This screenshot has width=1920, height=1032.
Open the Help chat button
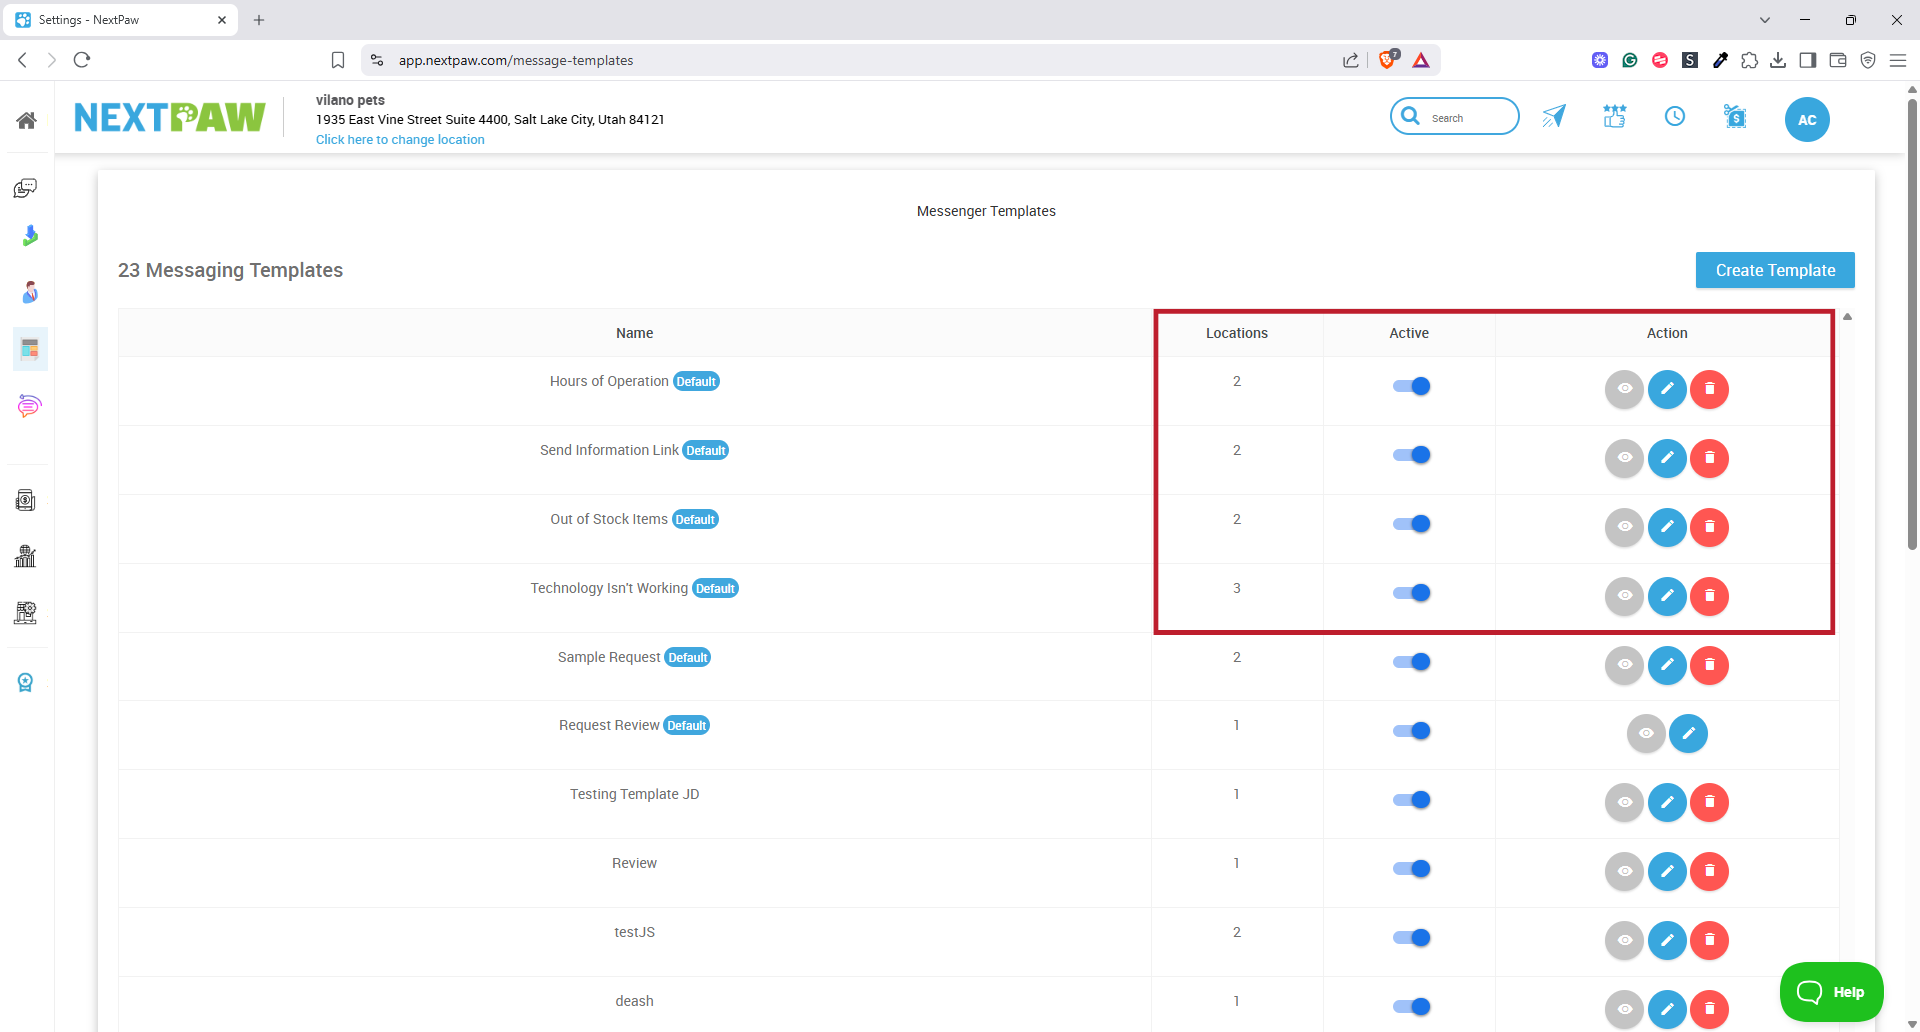coord(1831,992)
